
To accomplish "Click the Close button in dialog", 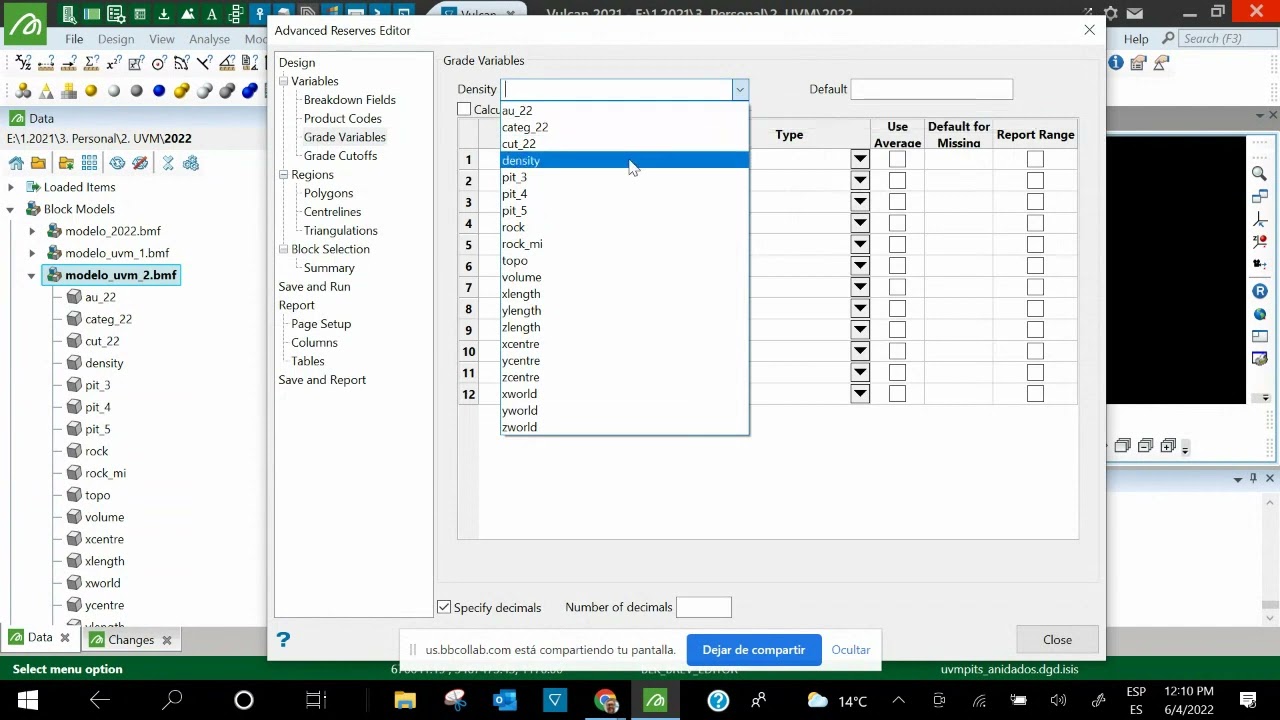I will click(1057, 640).
